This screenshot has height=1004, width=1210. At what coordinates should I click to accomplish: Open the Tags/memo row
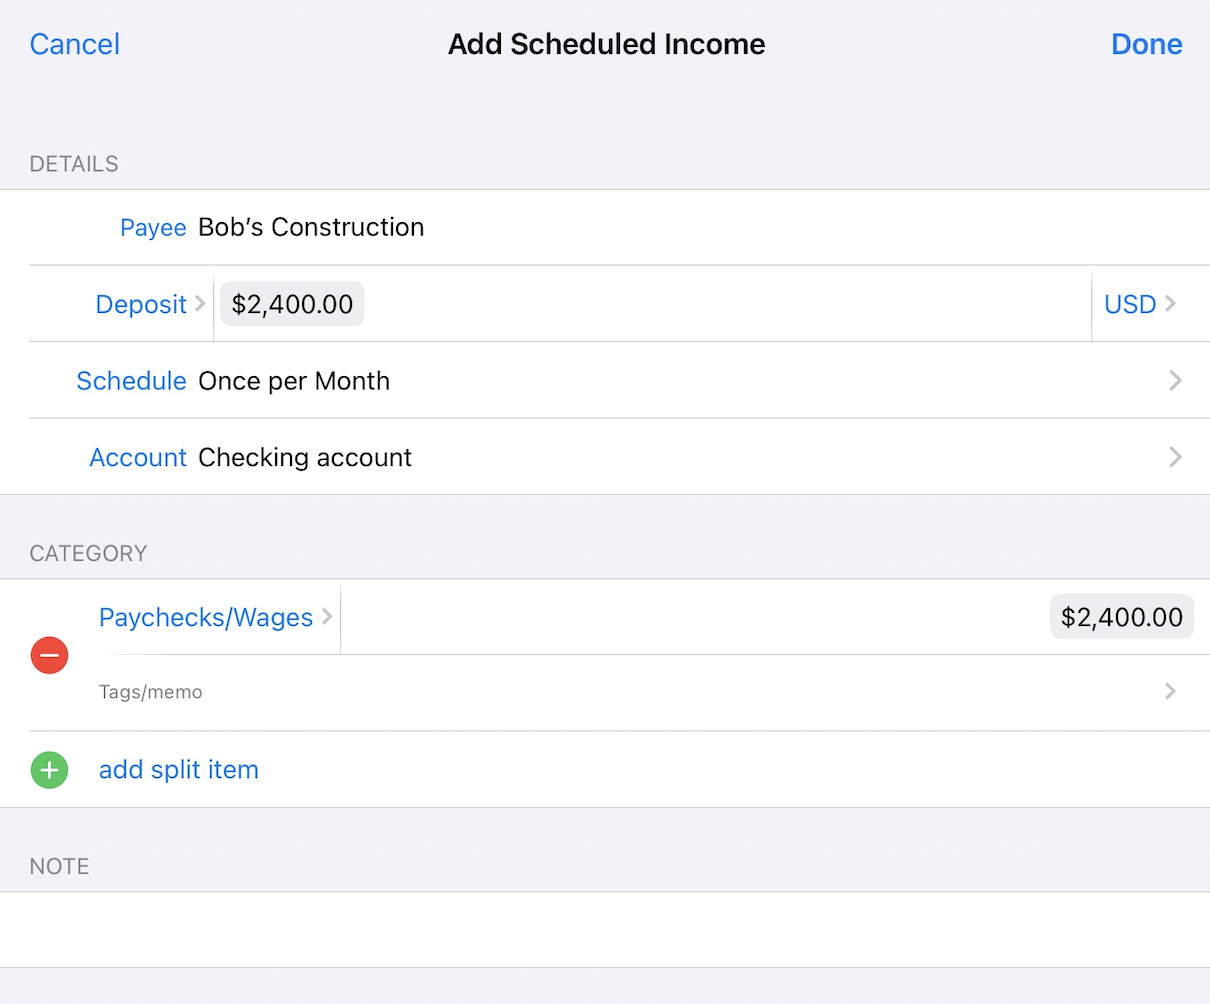tap(630, 692)
